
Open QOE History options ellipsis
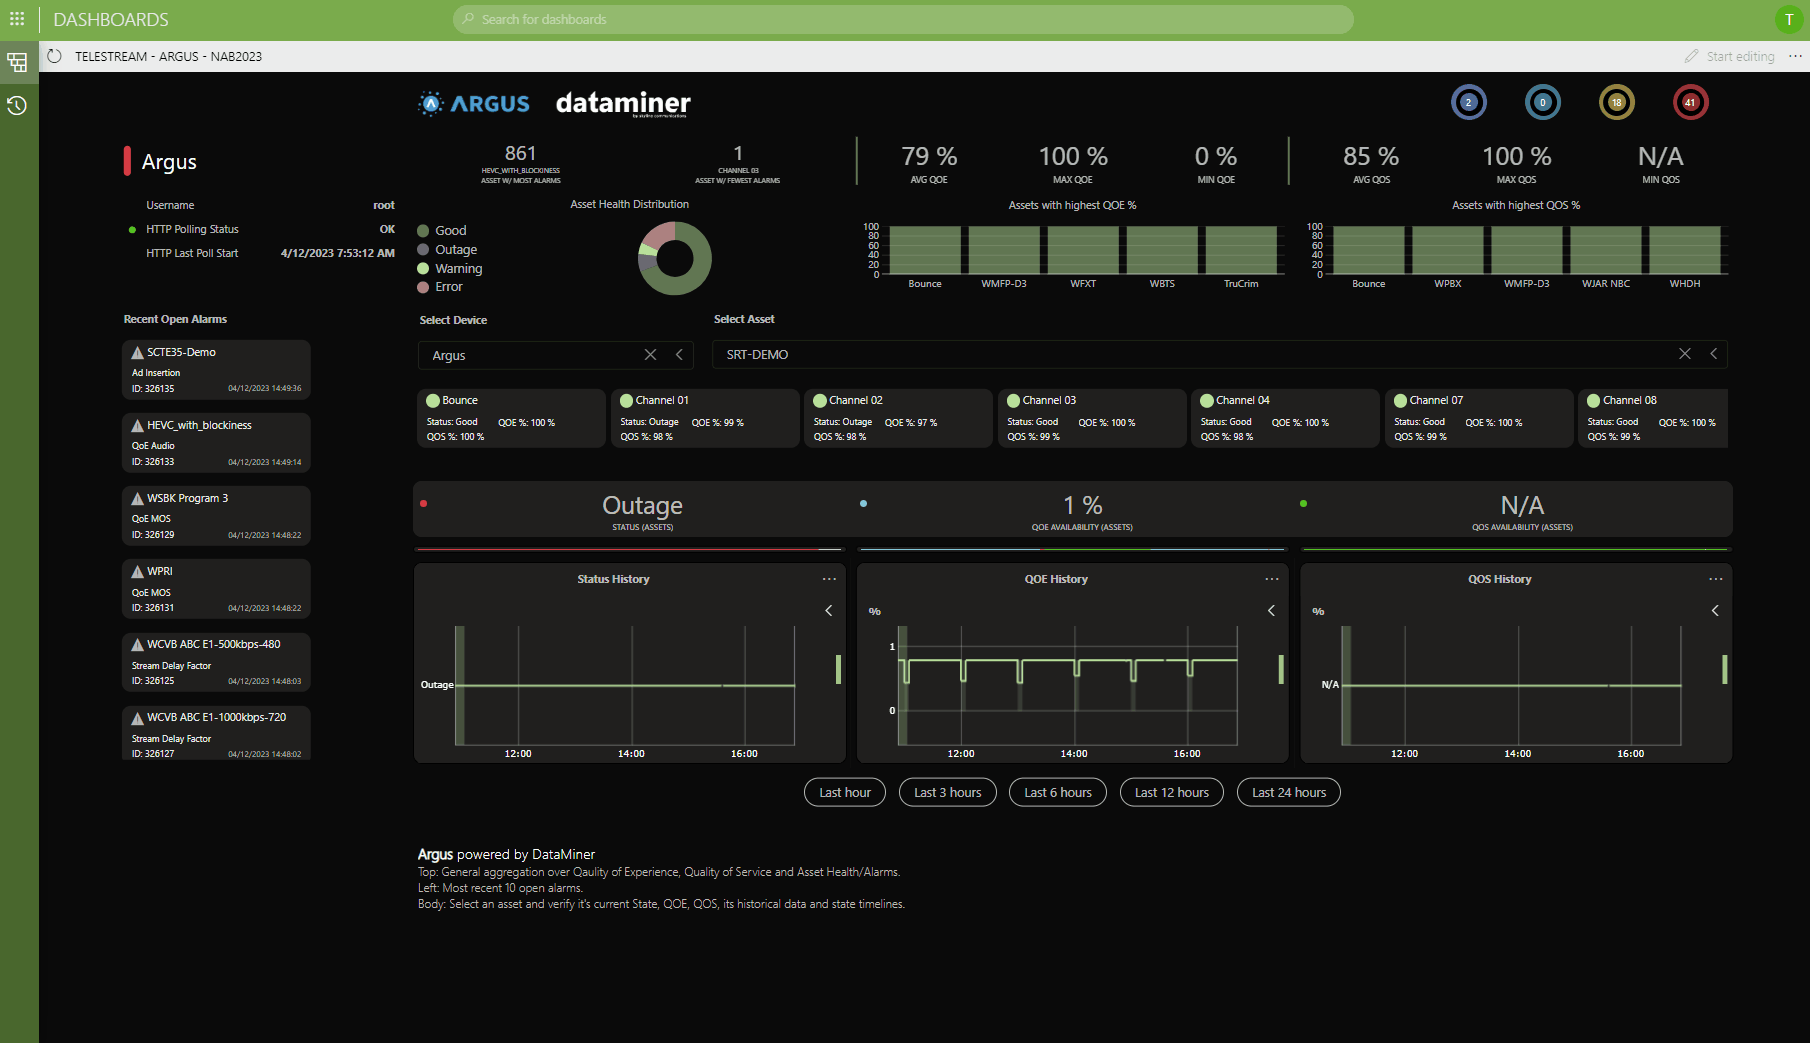tap(1272, 579)
